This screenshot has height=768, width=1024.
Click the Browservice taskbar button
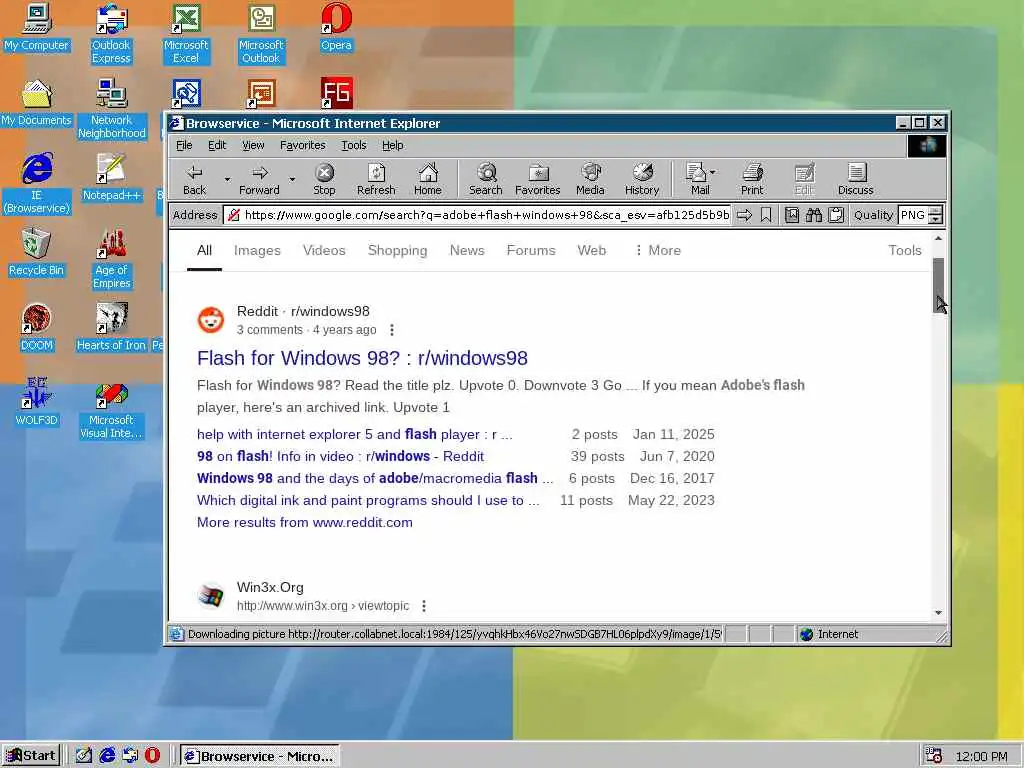260,756
